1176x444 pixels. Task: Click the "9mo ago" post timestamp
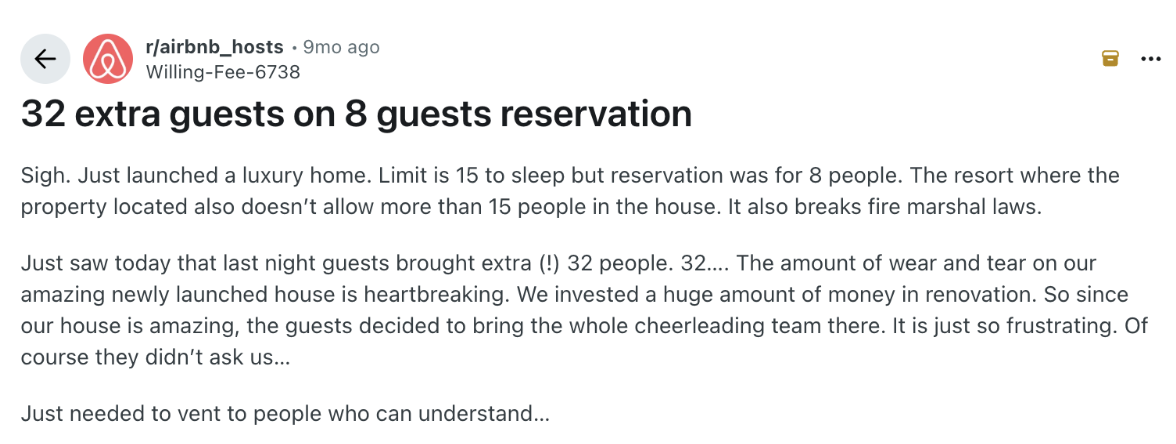coord(341,47)
